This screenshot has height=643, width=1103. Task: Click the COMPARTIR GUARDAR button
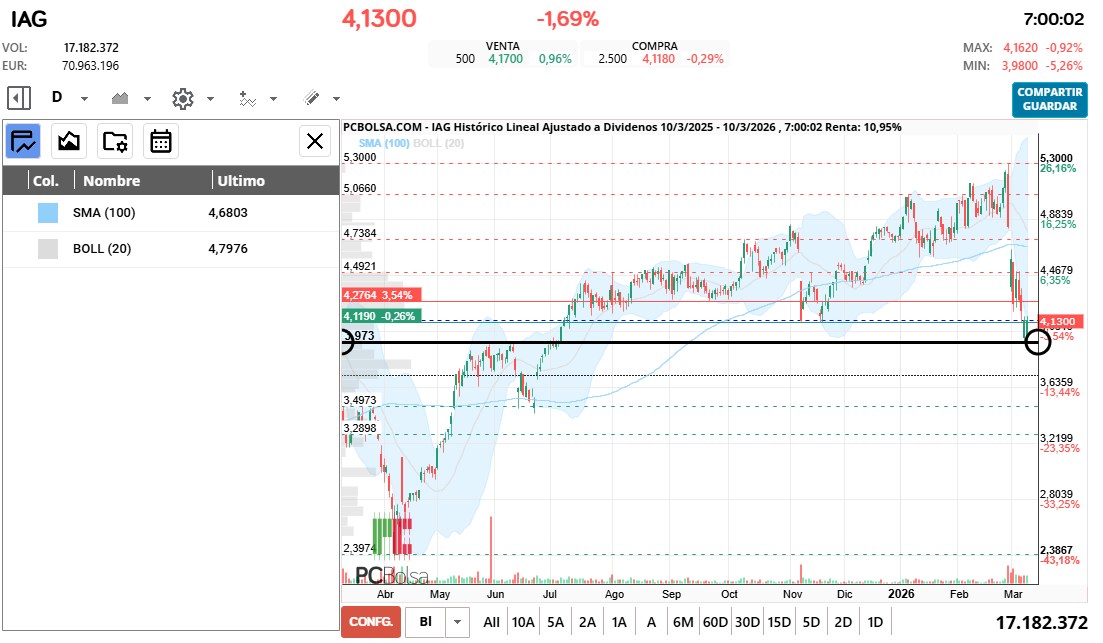[x=1049, y=101]
